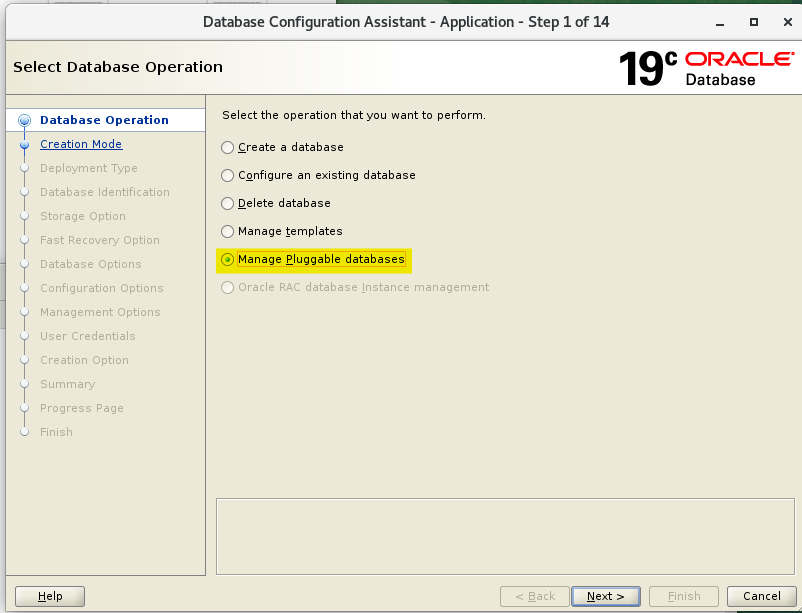
Task: Open the Creation Mode step link
Action: [81, 144]
